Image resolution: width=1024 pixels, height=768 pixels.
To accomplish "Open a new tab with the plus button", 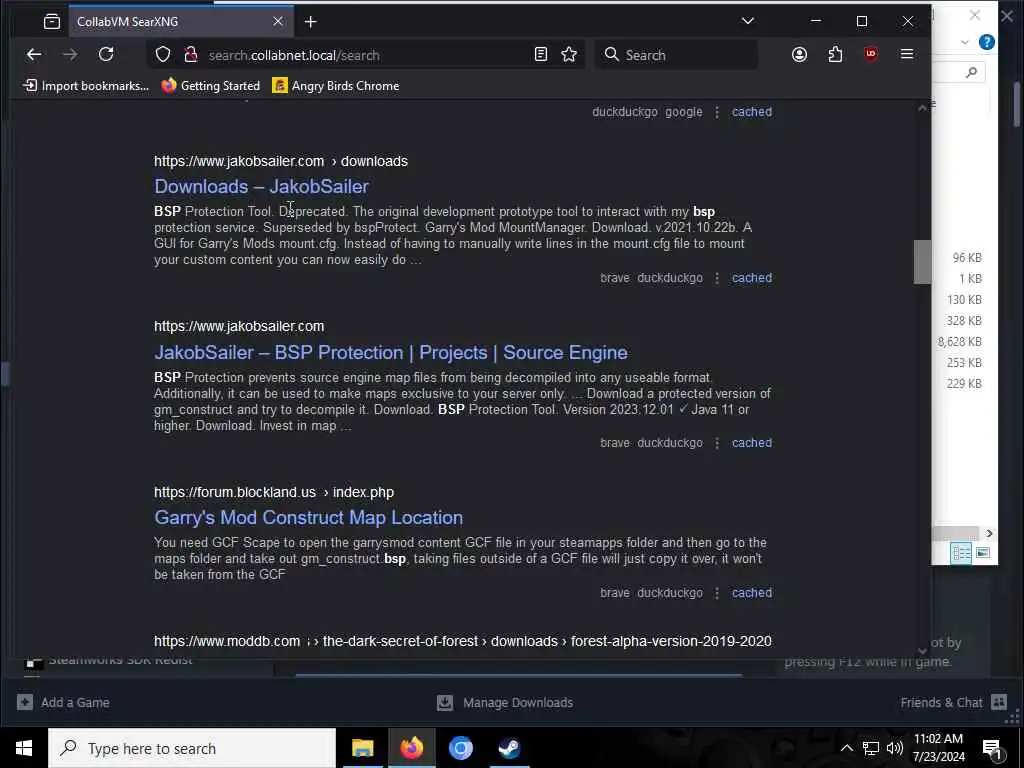I will (x=311, y=22).
